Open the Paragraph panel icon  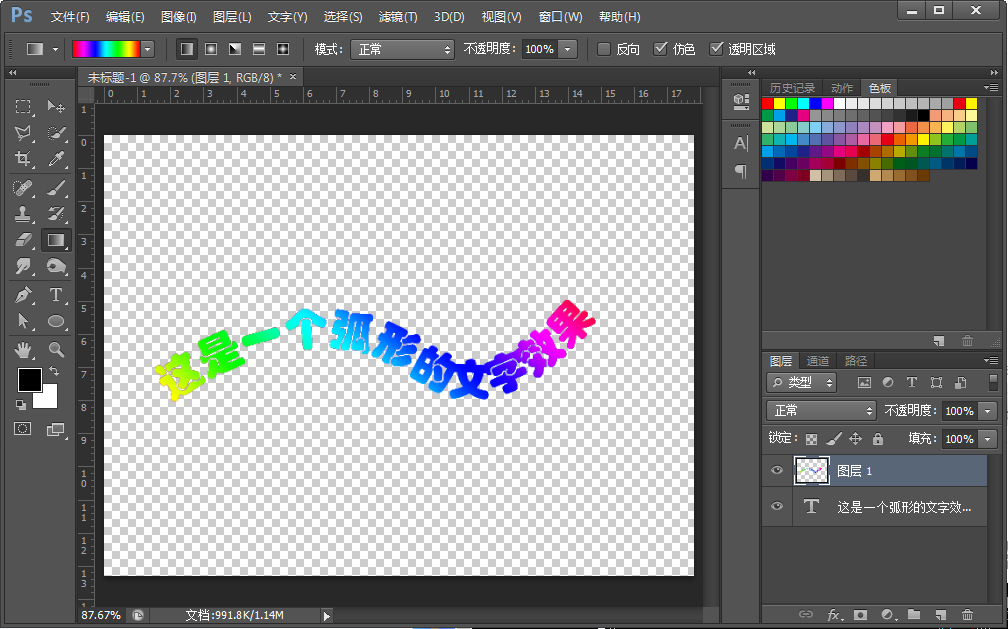[x=741, y=171]
